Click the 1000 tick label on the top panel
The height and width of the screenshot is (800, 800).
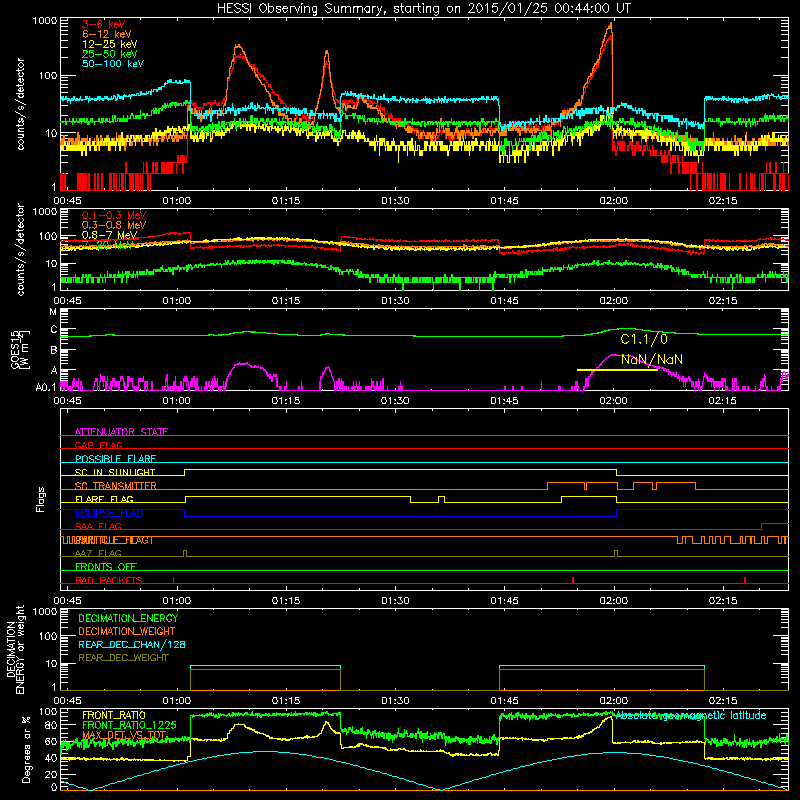click(45, 21)
